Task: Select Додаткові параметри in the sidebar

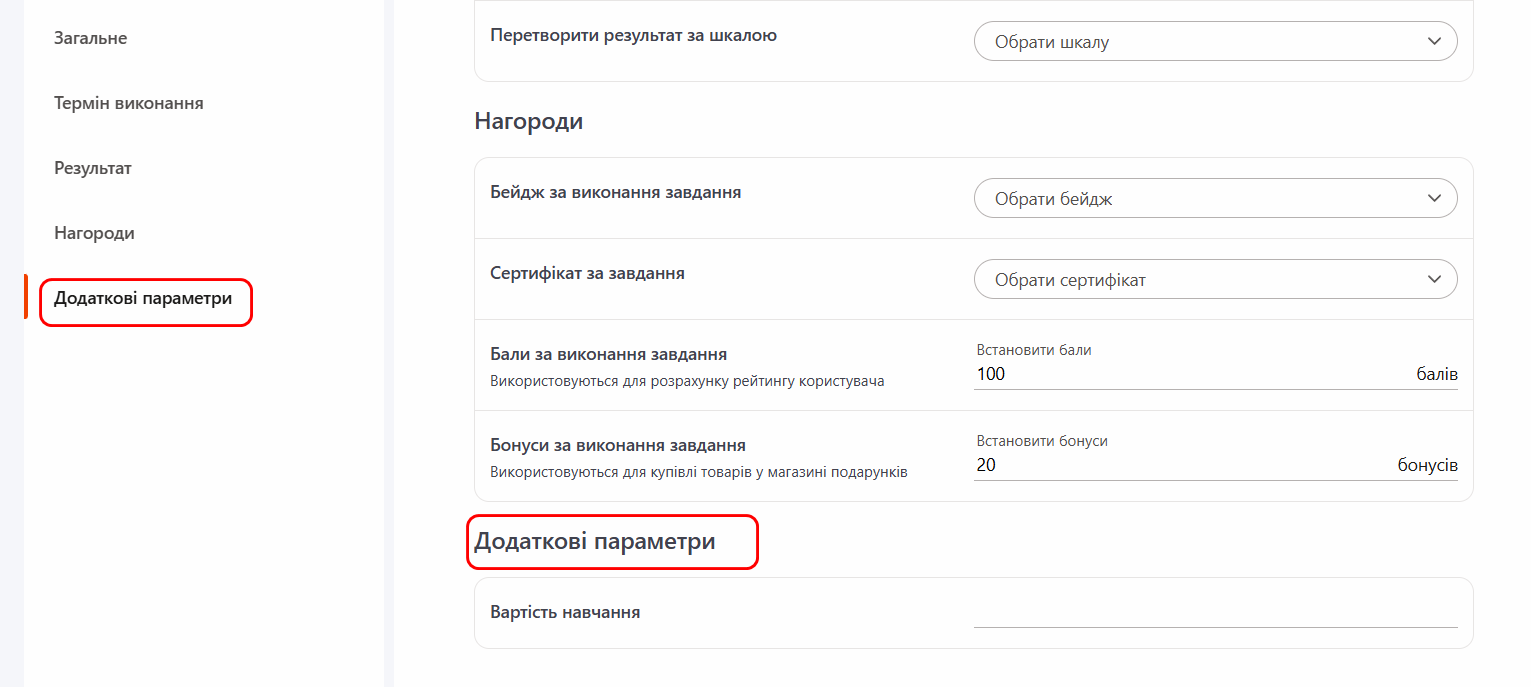Action: pyautogui.click(x=143, y=299)
